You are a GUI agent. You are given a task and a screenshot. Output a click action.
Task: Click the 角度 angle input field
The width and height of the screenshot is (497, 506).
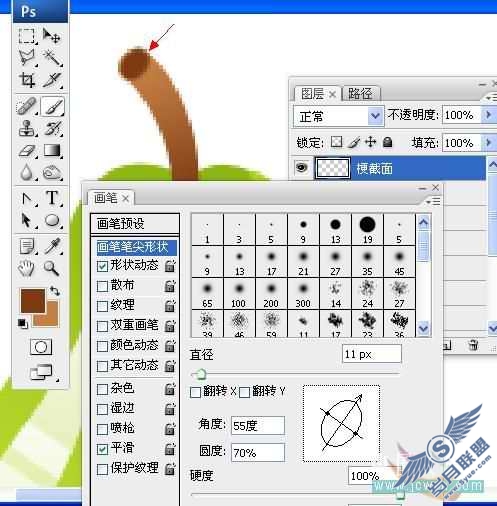click(x=258, y=426)
